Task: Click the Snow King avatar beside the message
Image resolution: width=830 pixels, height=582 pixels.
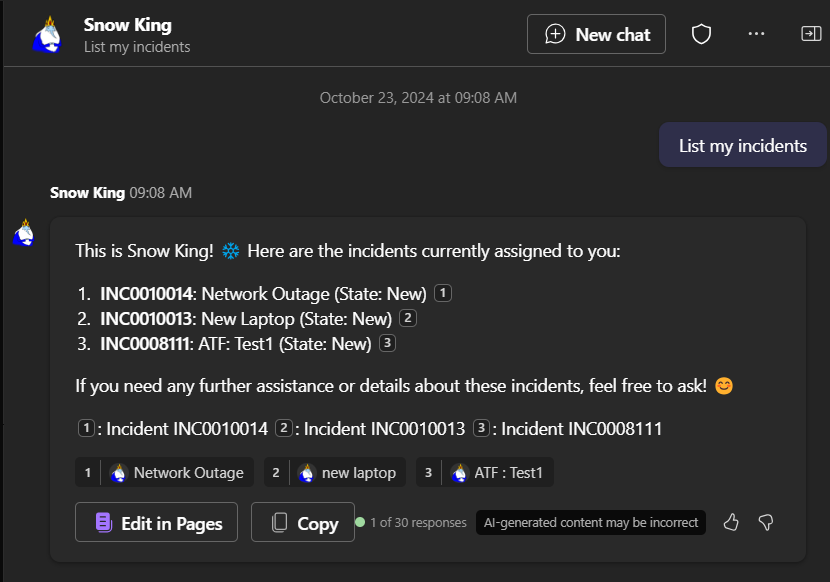Action: click(x=24, y=233)
